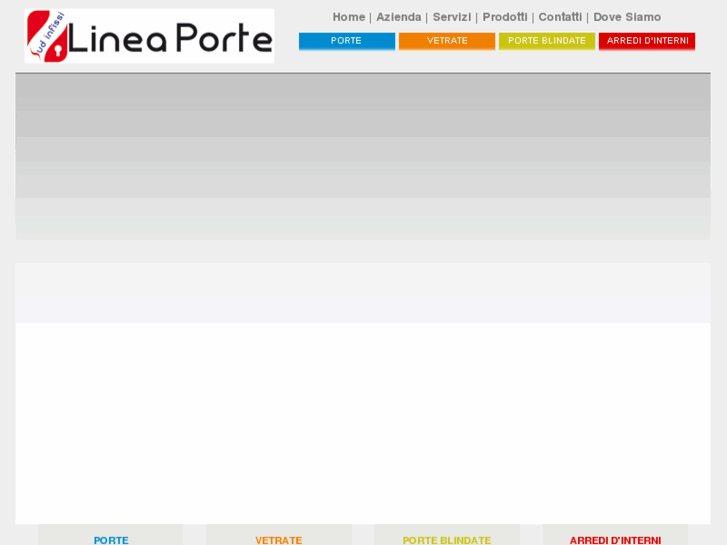Image resolution: width=727 pixels, height=545 pixels.
Task: Click the yellow PORTE BLINDATE button
Action: 547,41
